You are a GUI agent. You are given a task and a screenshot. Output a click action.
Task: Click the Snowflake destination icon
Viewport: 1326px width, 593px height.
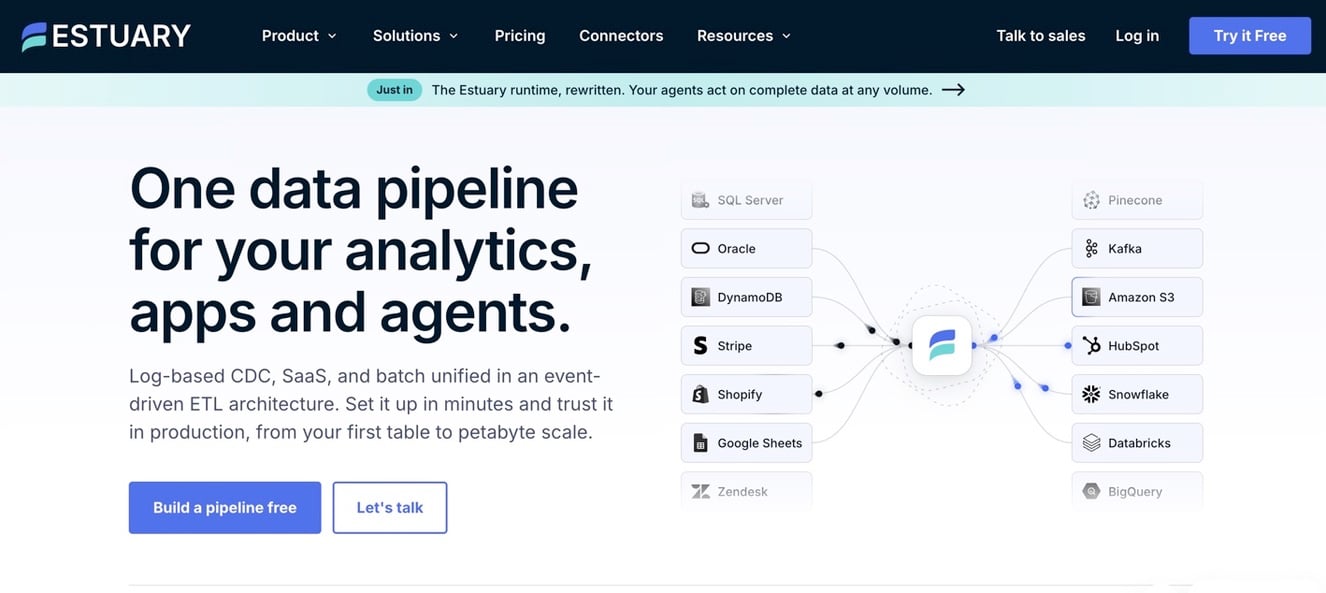coord(1091,394)
